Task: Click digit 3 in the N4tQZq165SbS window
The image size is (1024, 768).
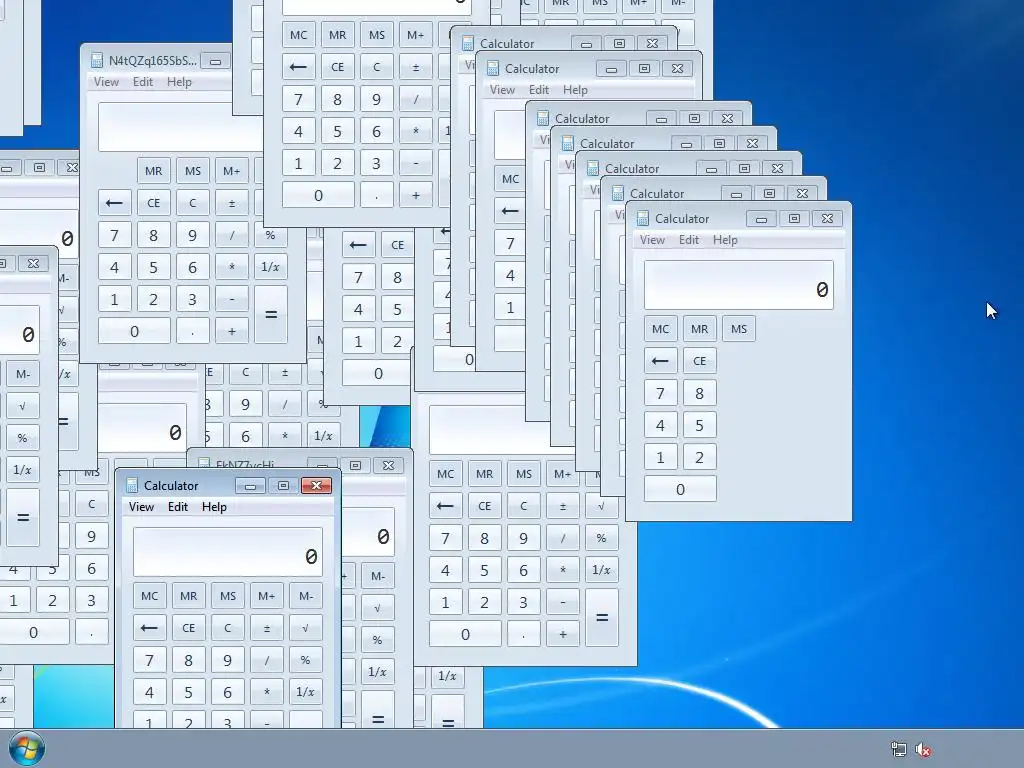Action: coord(193,299)
